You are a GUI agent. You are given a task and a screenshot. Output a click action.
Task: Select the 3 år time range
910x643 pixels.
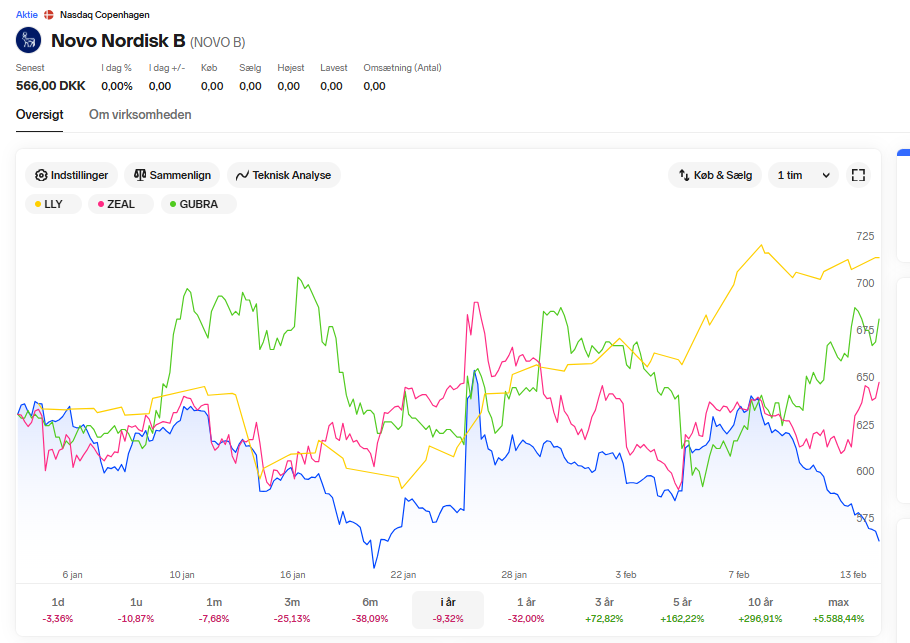click(604, 610)
